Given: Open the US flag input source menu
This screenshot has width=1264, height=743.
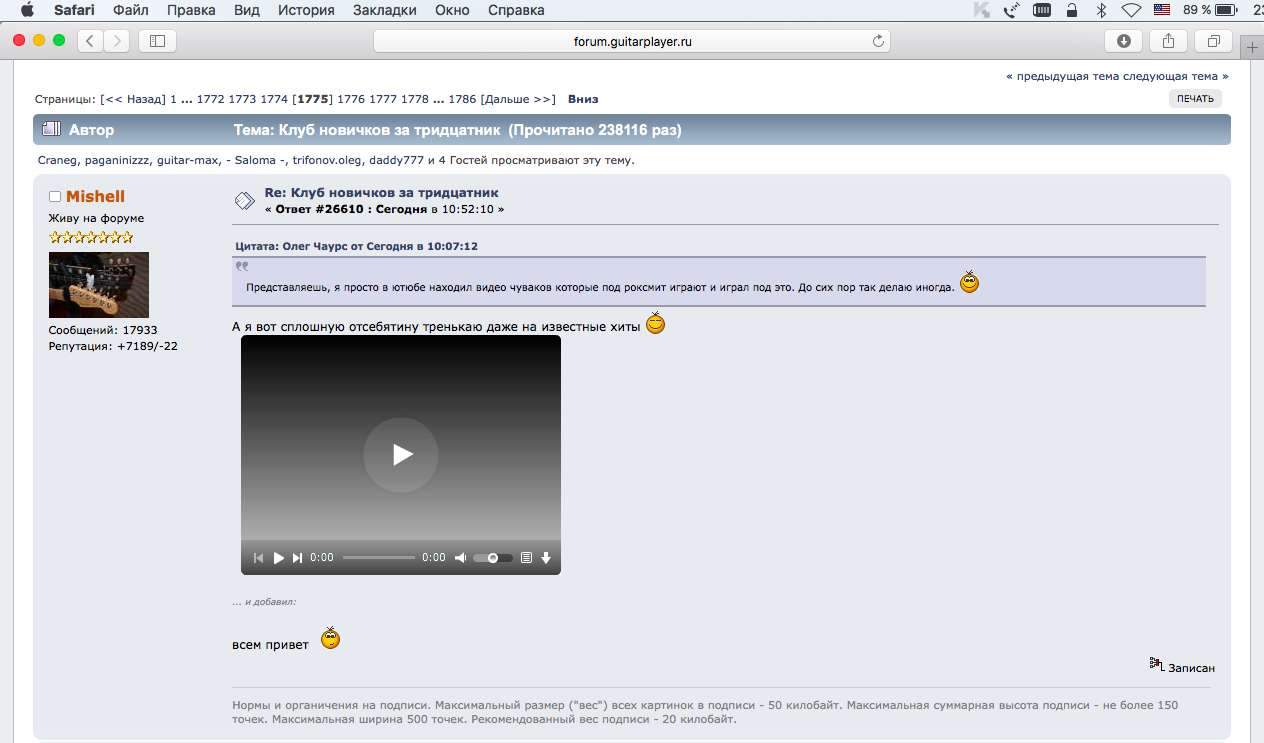Looking at the screenshot, I should 1162,10.
